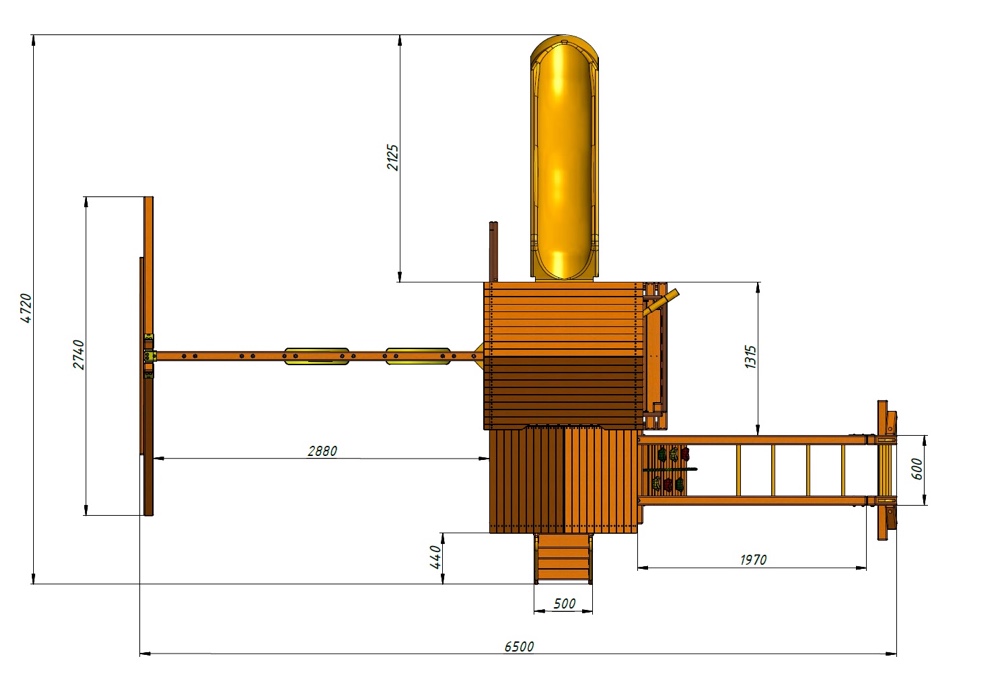The height and width of the screenshot is (688, 990).
Task: Click the yellow telescope on the tower corner
Action: pyautogui.click(x=665, y=300)
